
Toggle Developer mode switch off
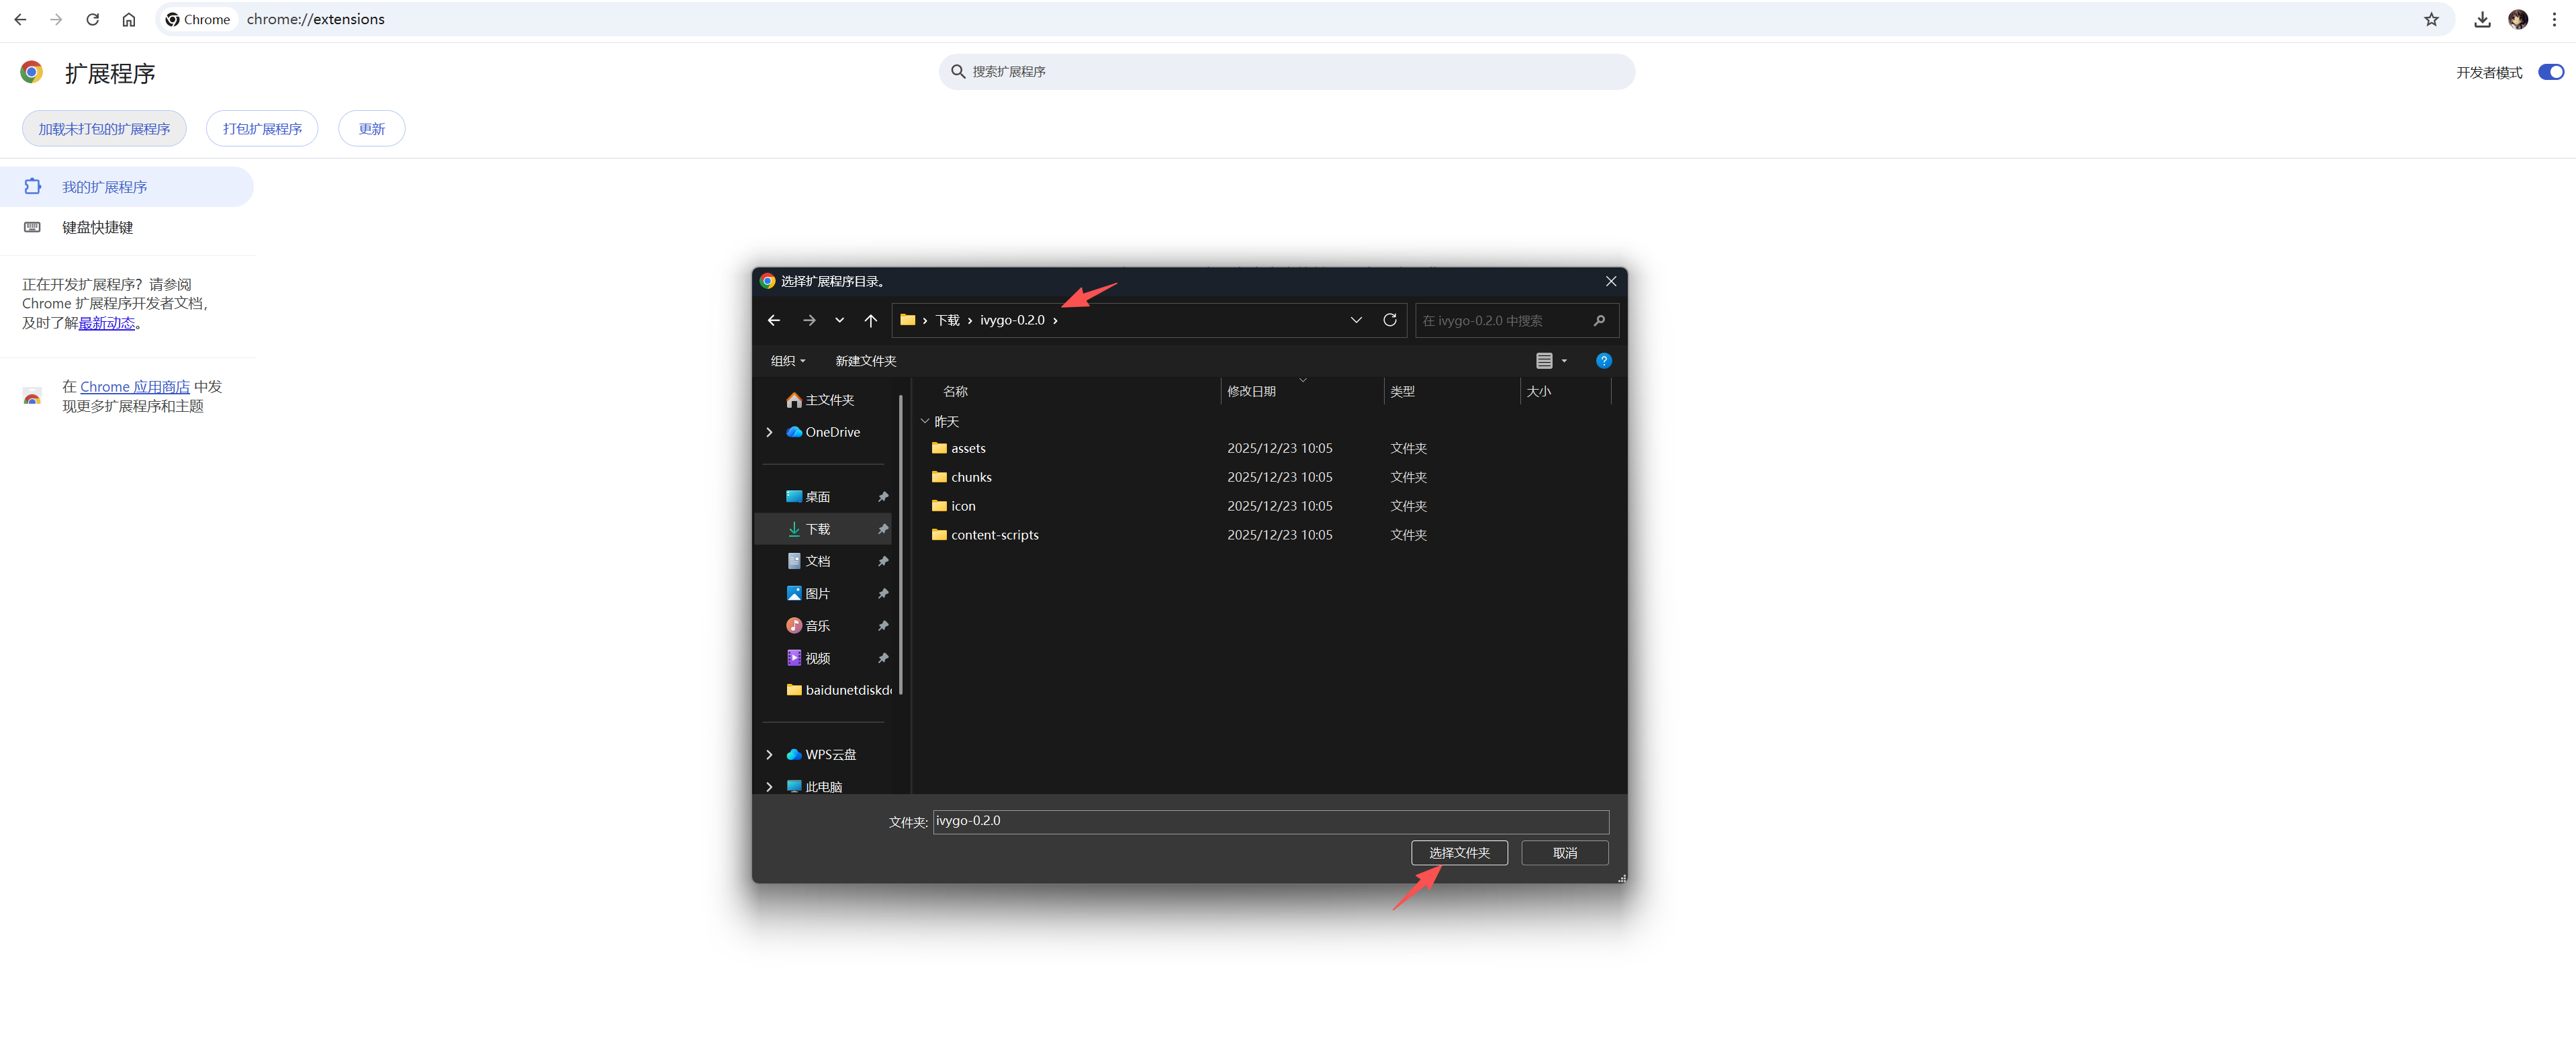pos(2550,72)
